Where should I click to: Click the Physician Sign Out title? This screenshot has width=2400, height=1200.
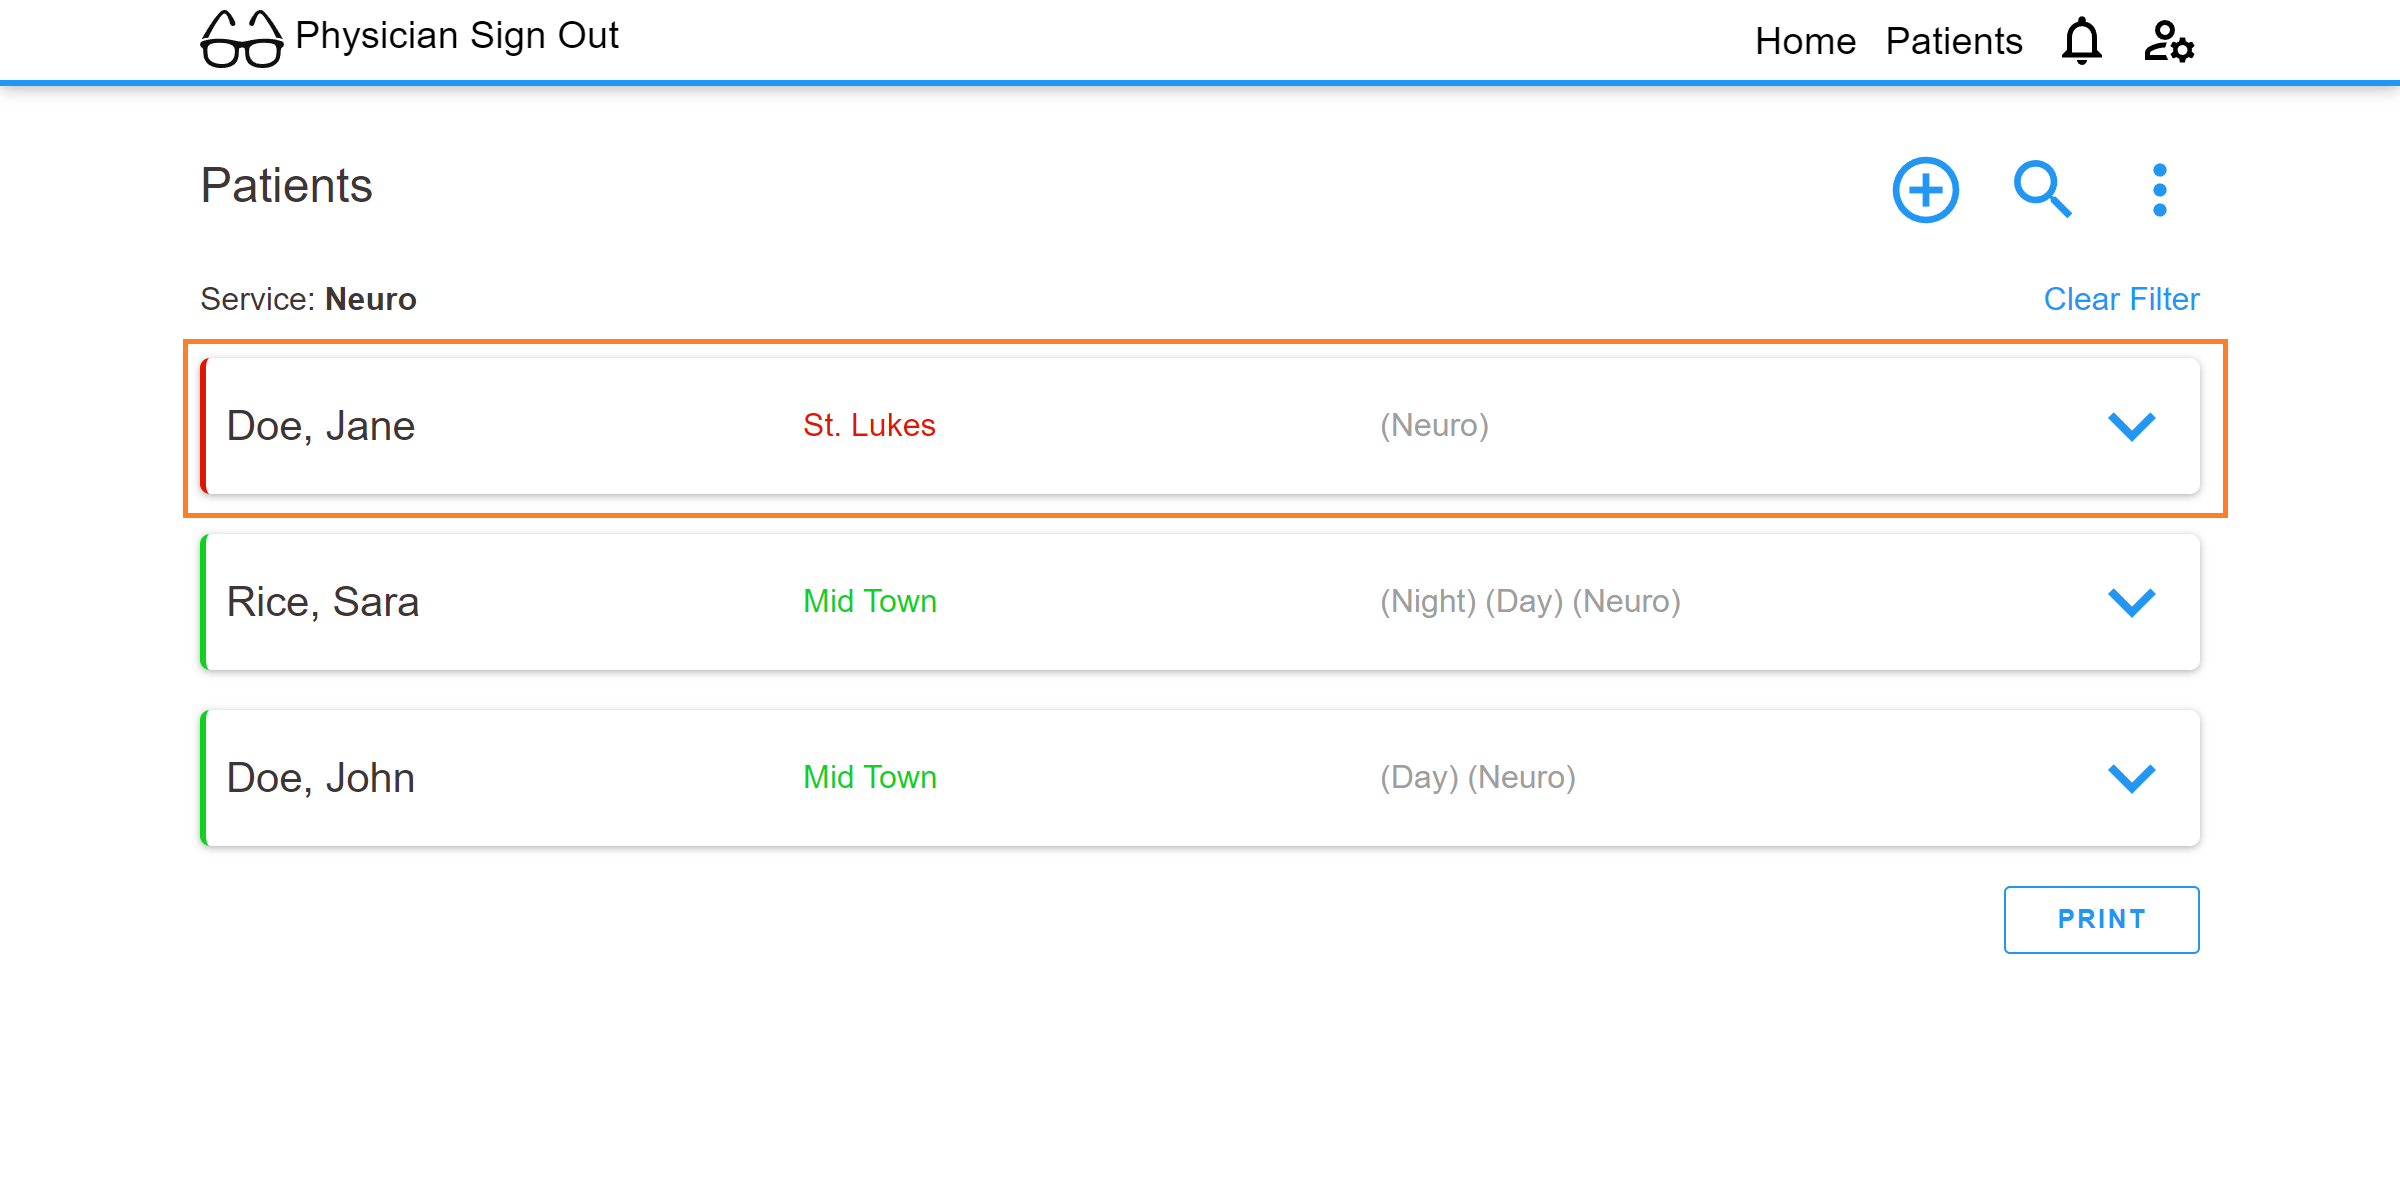click(x=457, y=36)
